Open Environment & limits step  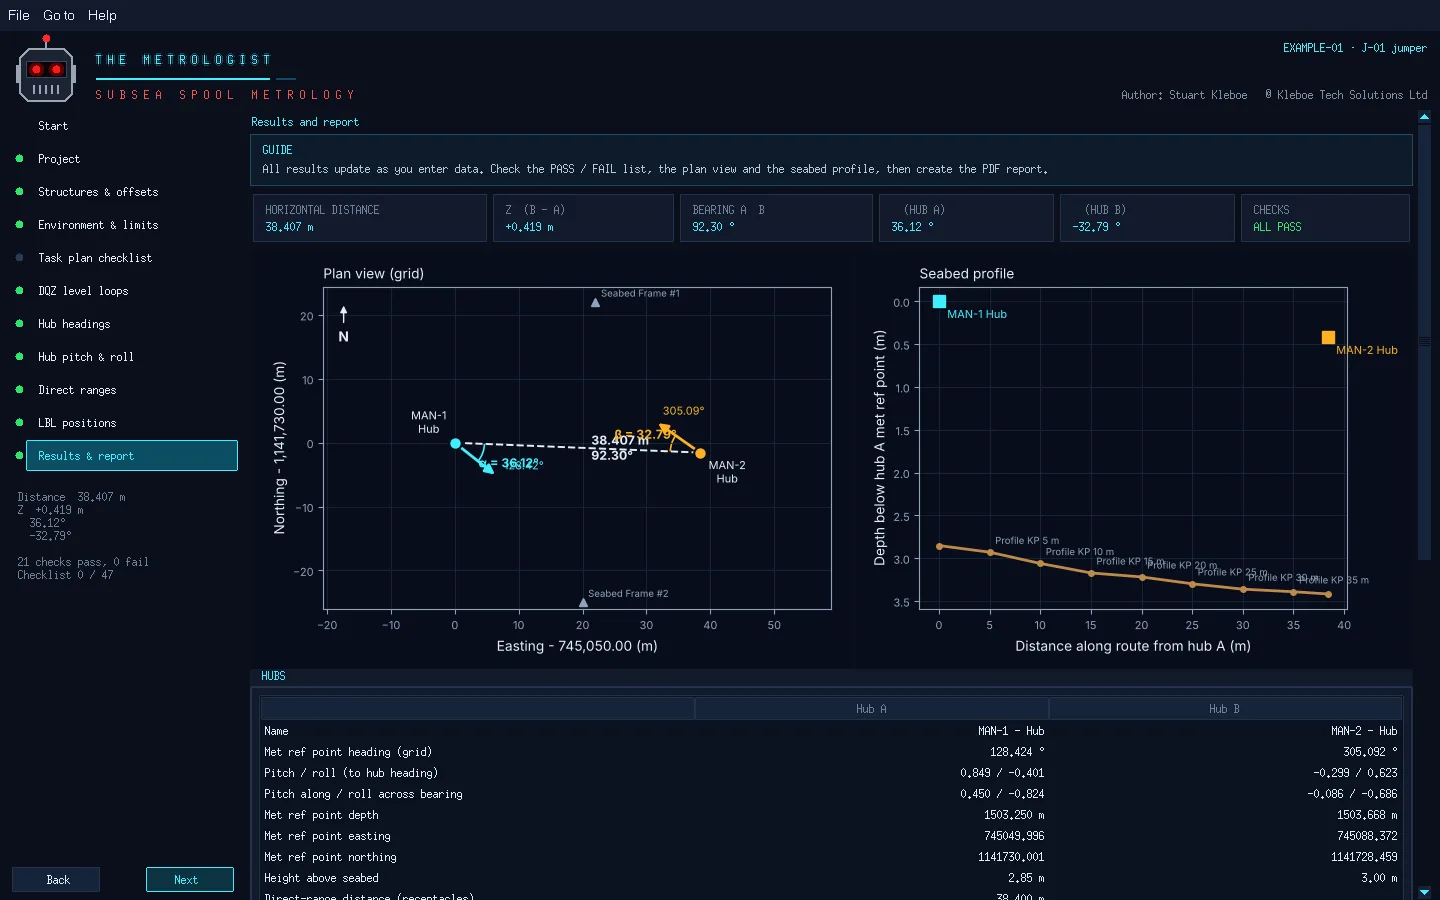pyautogui.click(x=98, y=225)
